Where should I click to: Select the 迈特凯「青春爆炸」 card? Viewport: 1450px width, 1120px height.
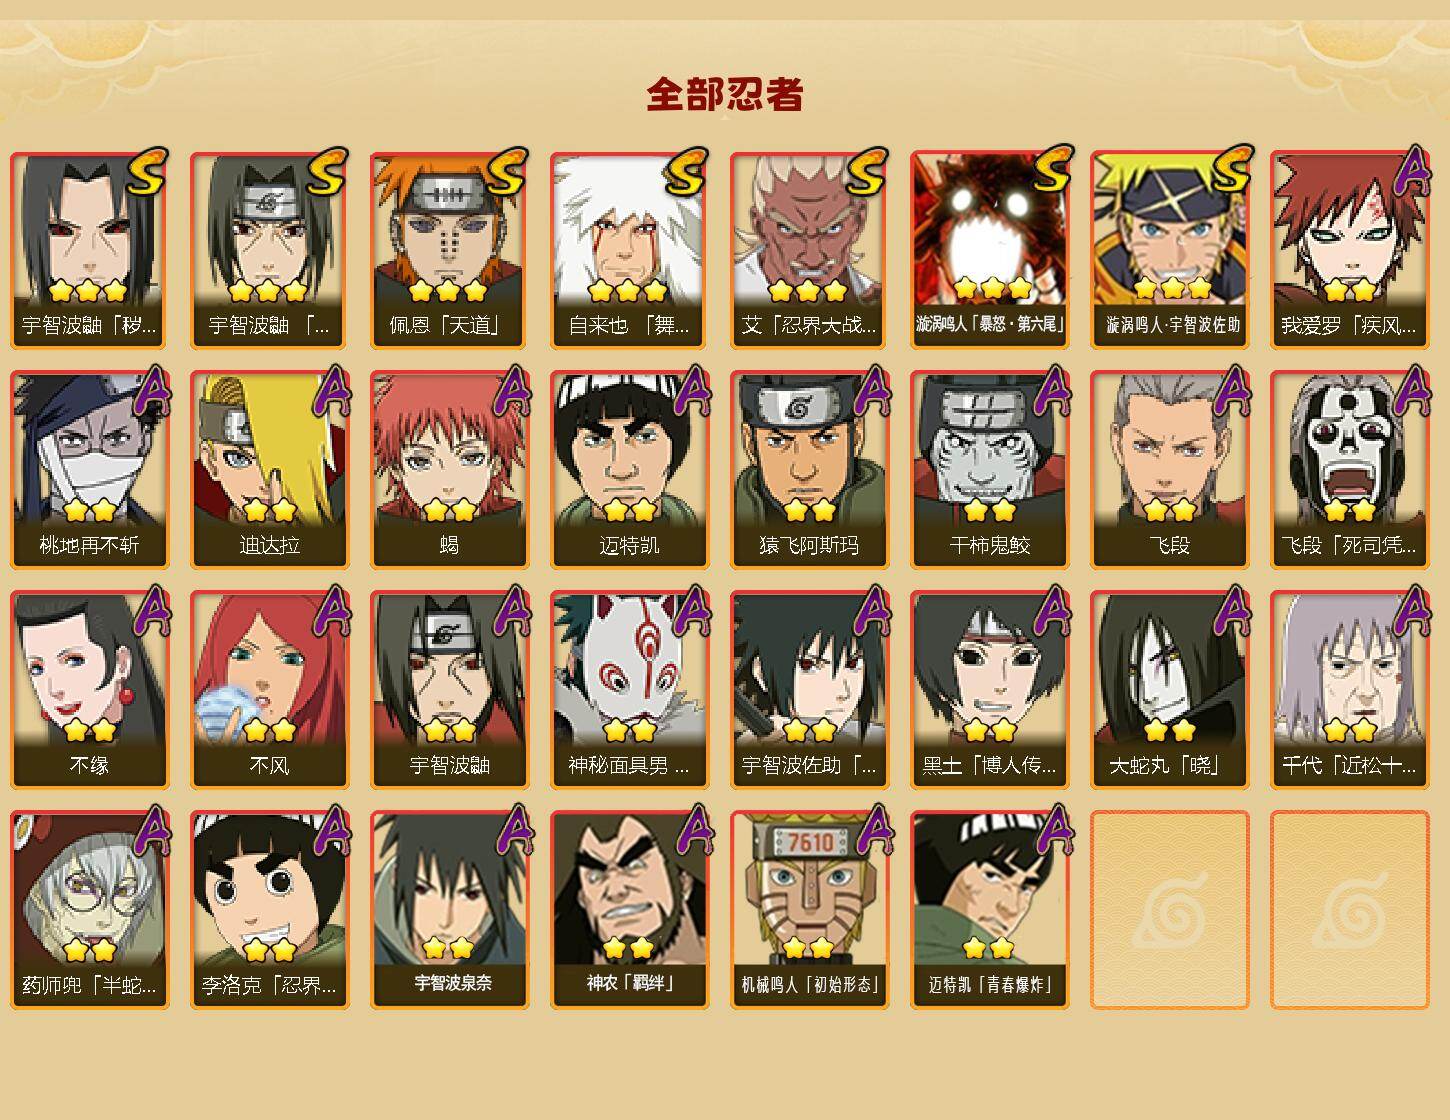pos(989,910)
